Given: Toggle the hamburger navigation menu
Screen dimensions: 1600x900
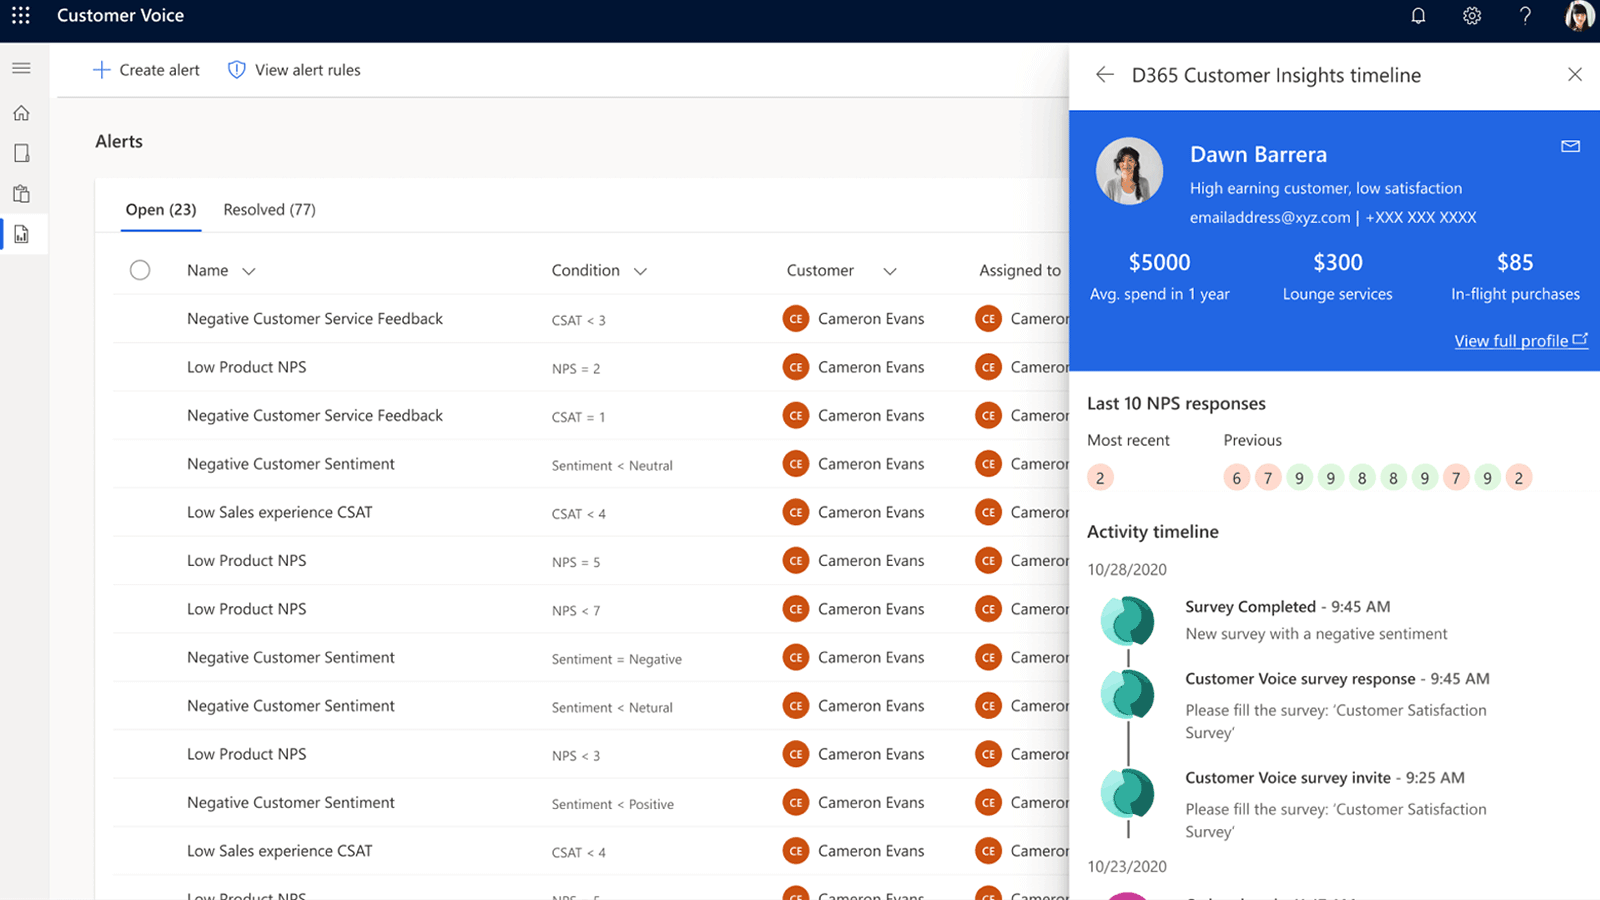Looking at the screenshot, I should pyautogui.click(x=21, y=68).
